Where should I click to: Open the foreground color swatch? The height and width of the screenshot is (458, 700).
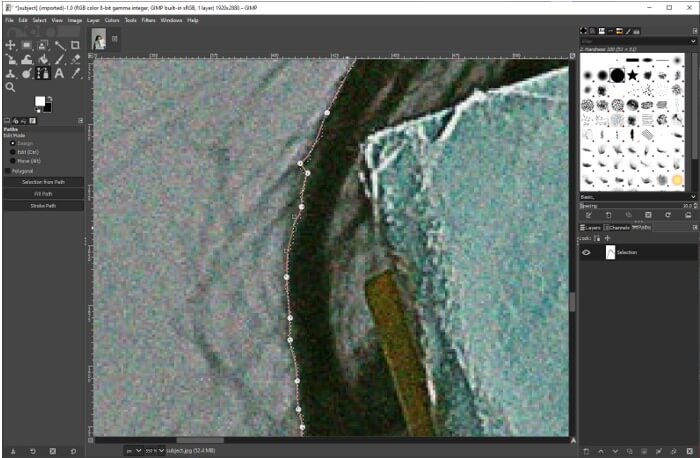(x=40, y=101)
